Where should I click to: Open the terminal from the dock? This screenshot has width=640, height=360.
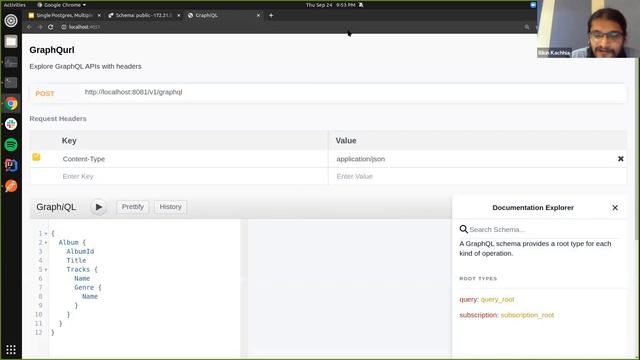(11, 83)
